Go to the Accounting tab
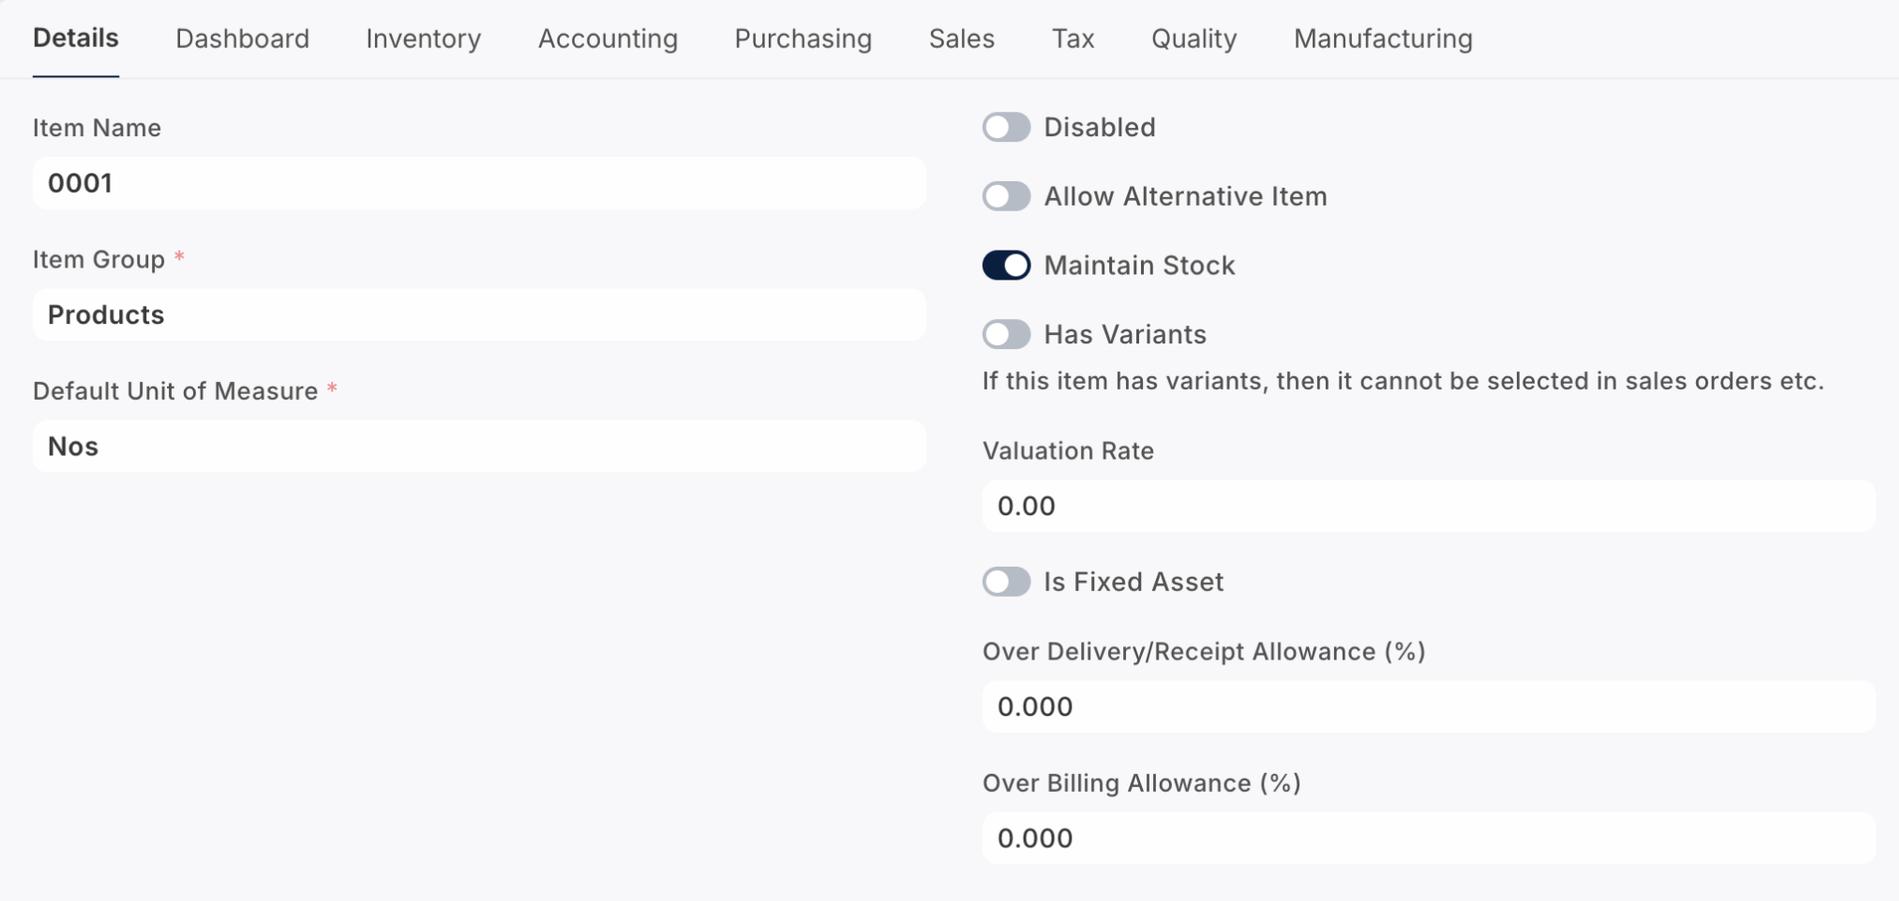 click(x=608, y=38)
